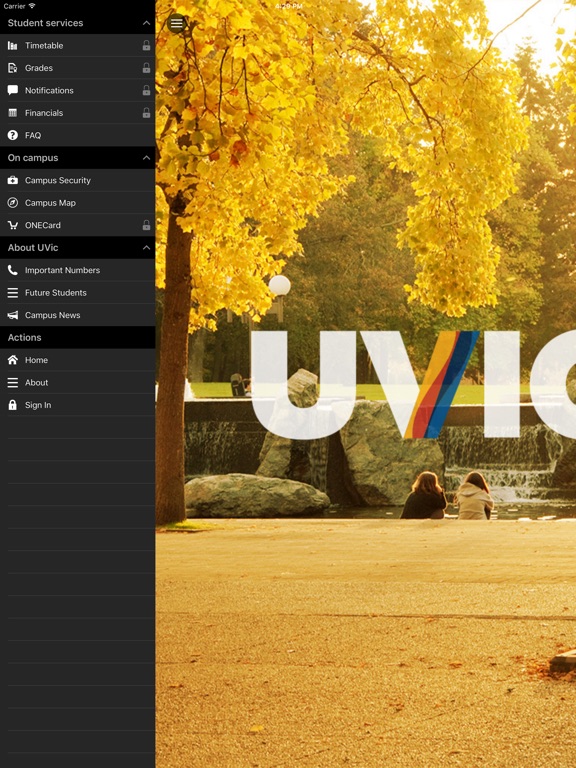Select the Grades document icon
Image resolution: width=576 pixels, height=768 pixels.
pyautogui.click(x=13, y=68)
